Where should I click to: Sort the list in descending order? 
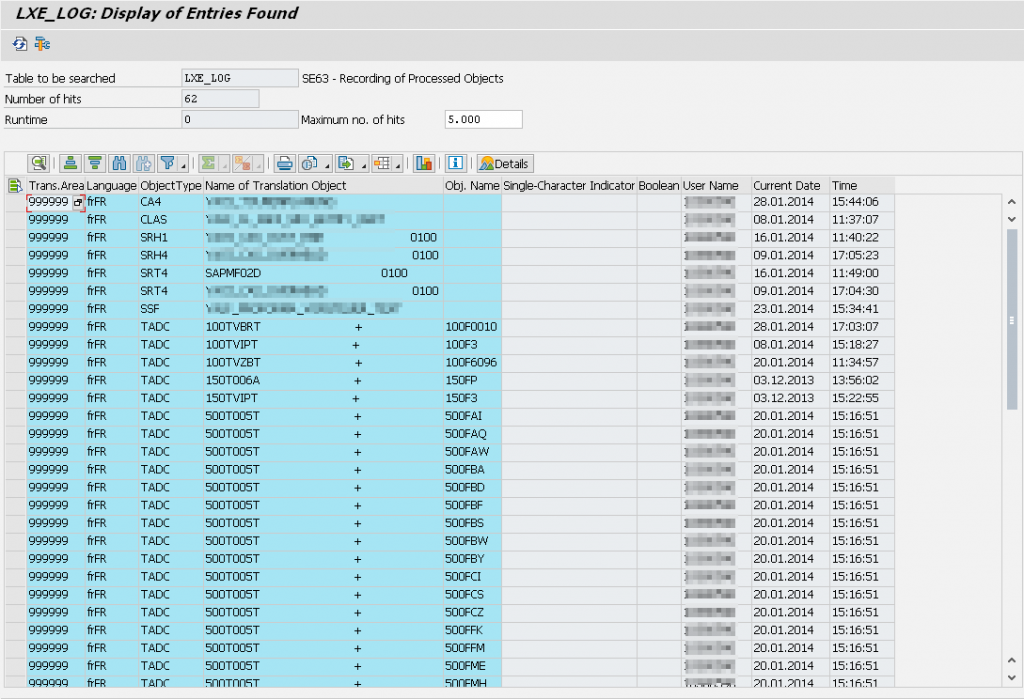click(x=94, y=163)
